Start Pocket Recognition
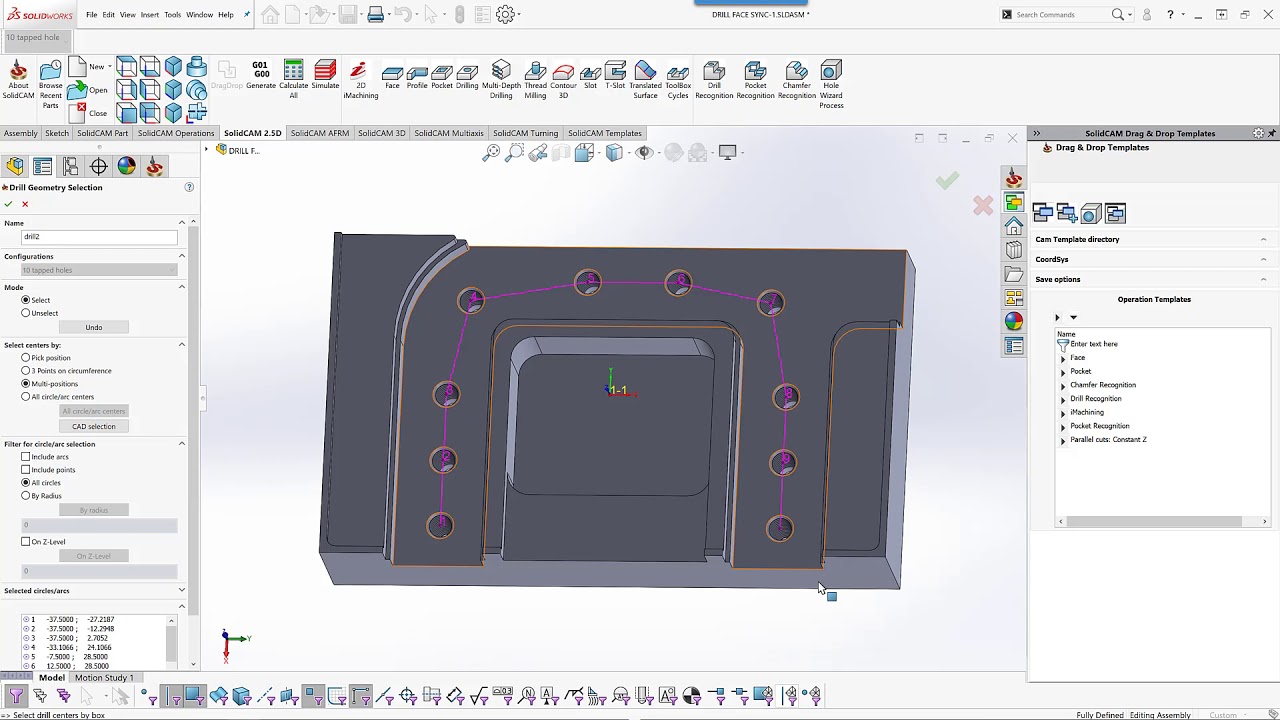 pyautogui.click(x=755, y=80)
